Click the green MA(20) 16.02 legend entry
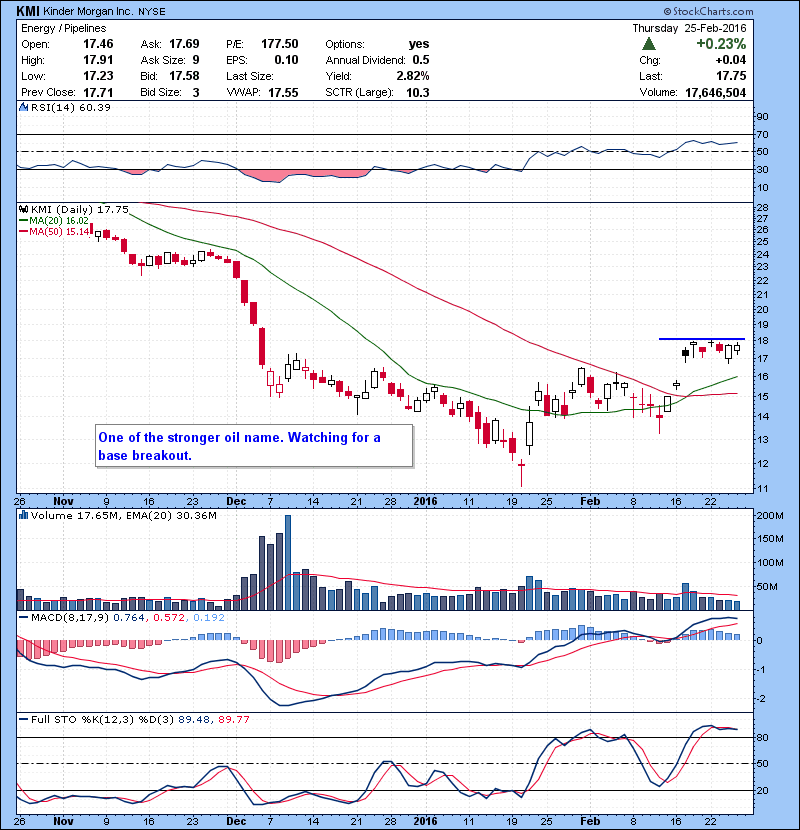 (54, 221)
